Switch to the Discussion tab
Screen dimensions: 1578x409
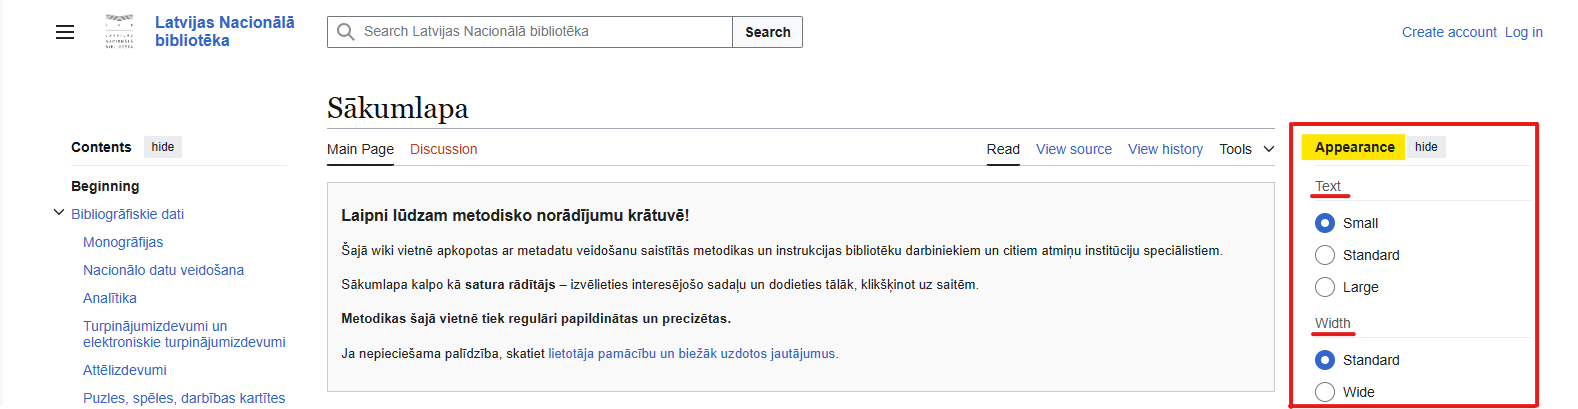click(x=443, y=149)
